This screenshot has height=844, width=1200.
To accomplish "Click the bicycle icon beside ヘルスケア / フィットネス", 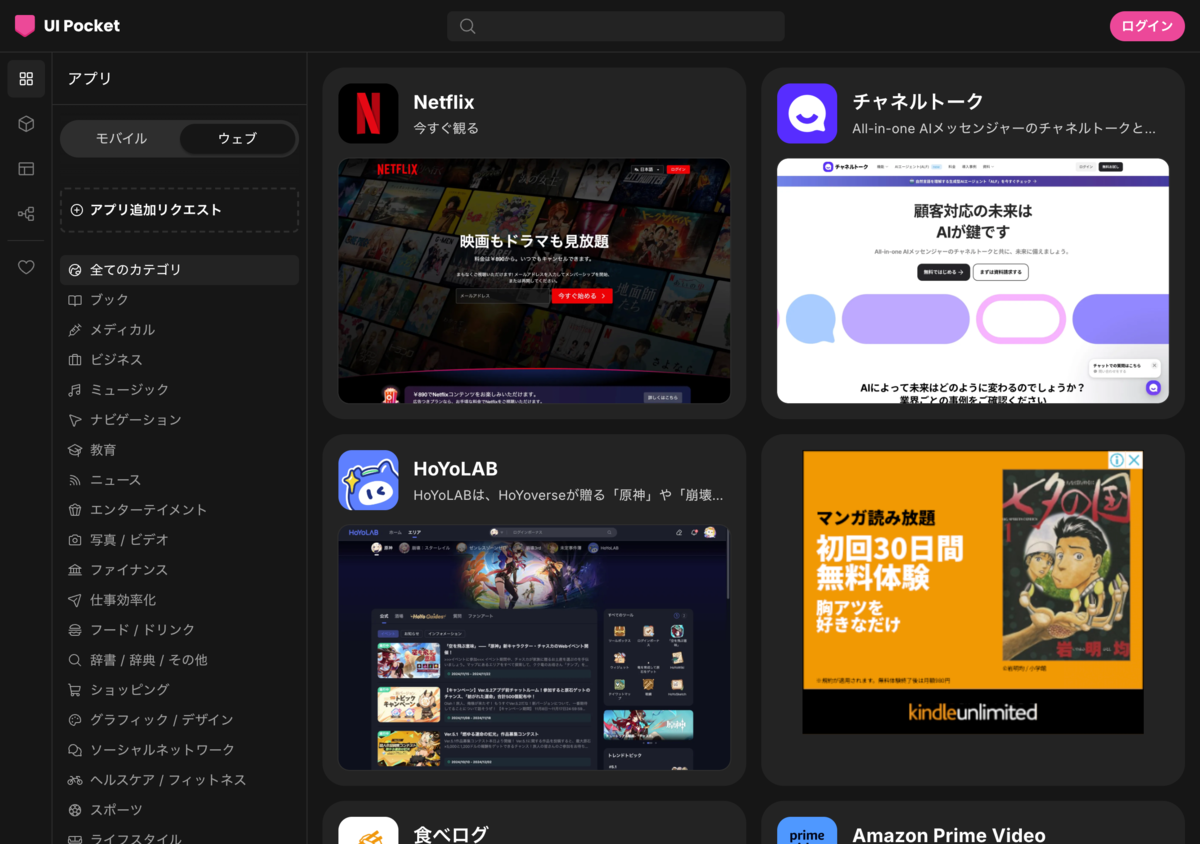I will [75, 780].
